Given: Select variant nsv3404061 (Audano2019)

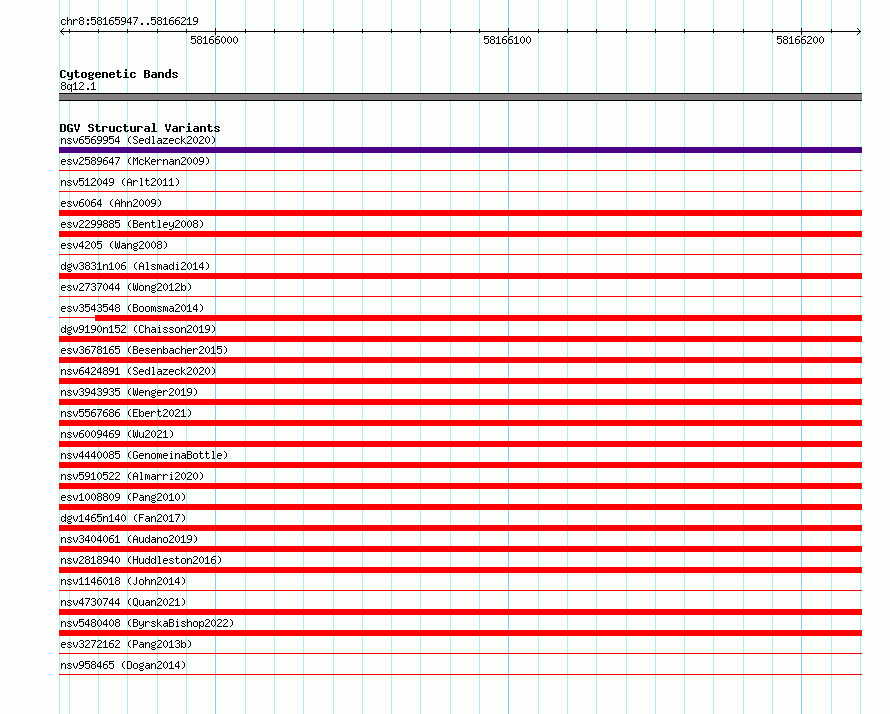Looking at the screenshot, I should point(129,539).
